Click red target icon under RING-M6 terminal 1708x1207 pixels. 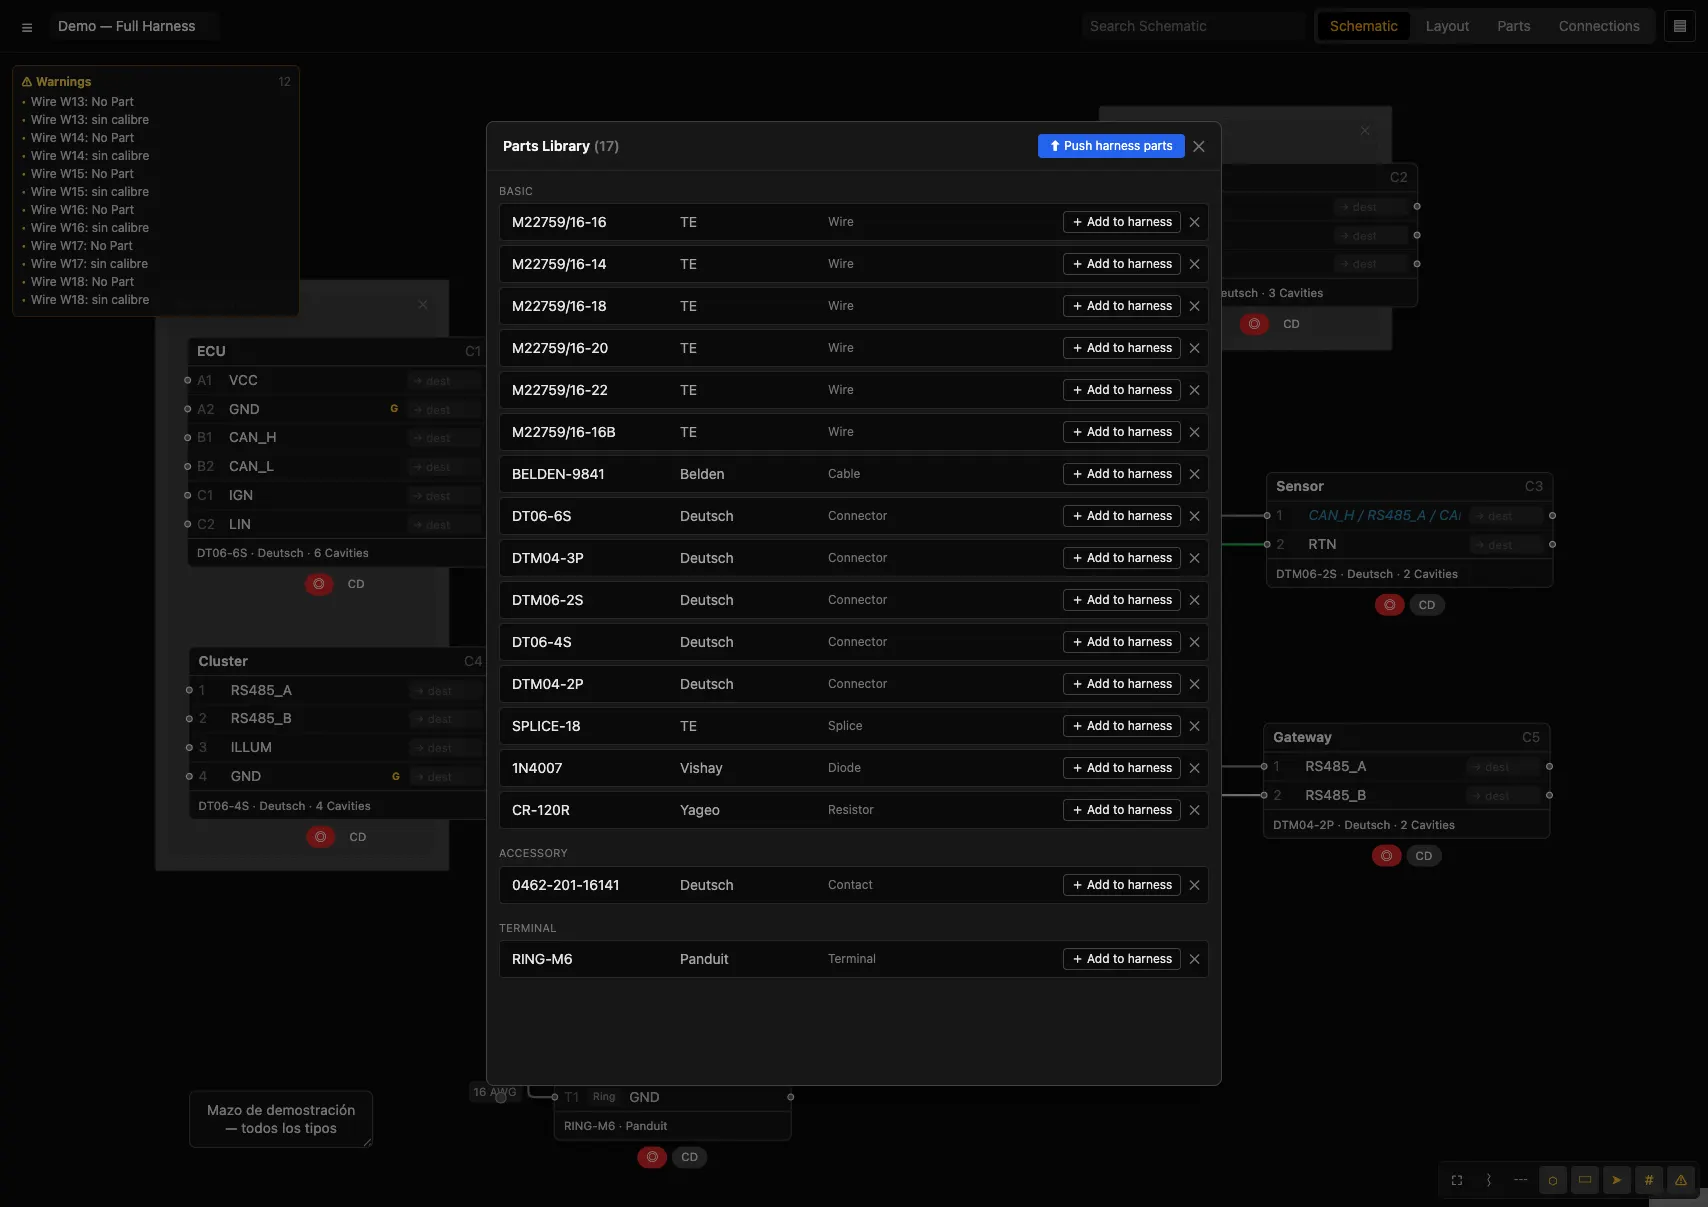coord(652,1157)
